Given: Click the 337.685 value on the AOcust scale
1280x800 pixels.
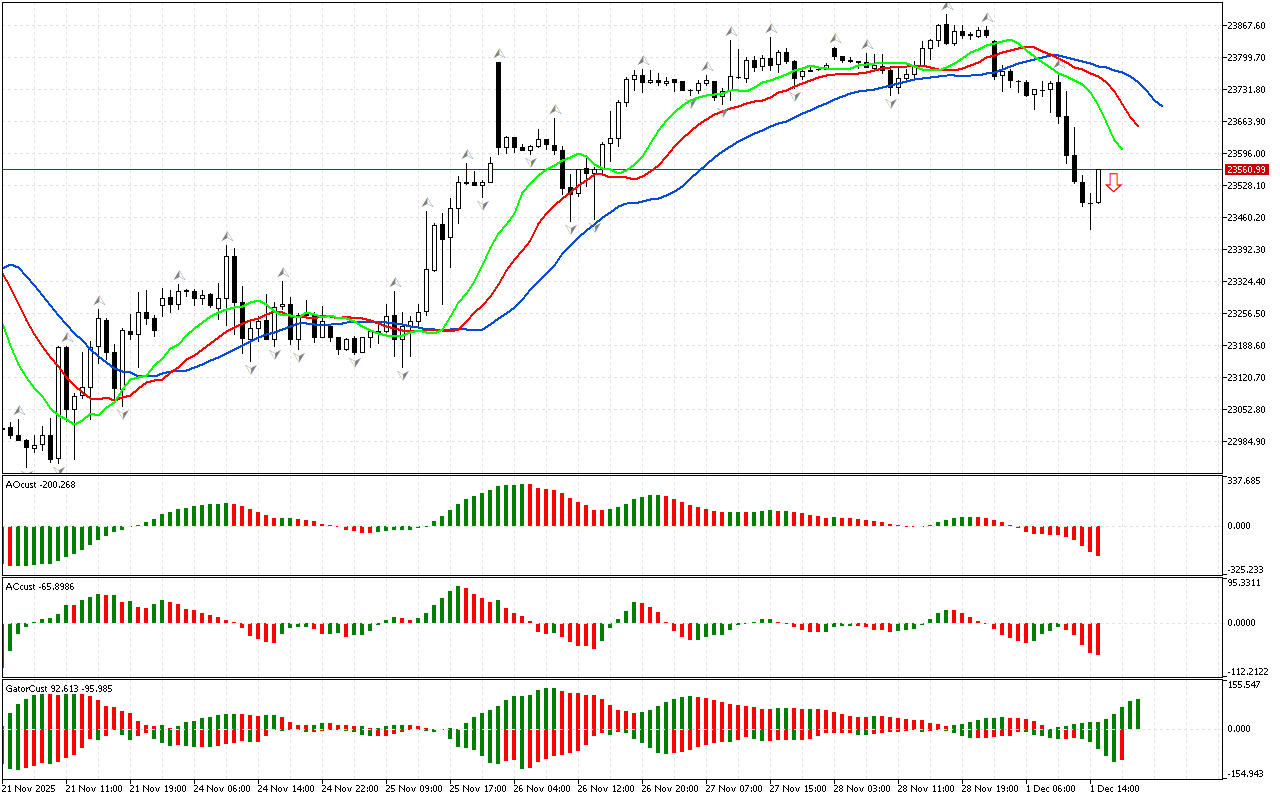Looking at the screenshot, I should (x=1245, y=481).
